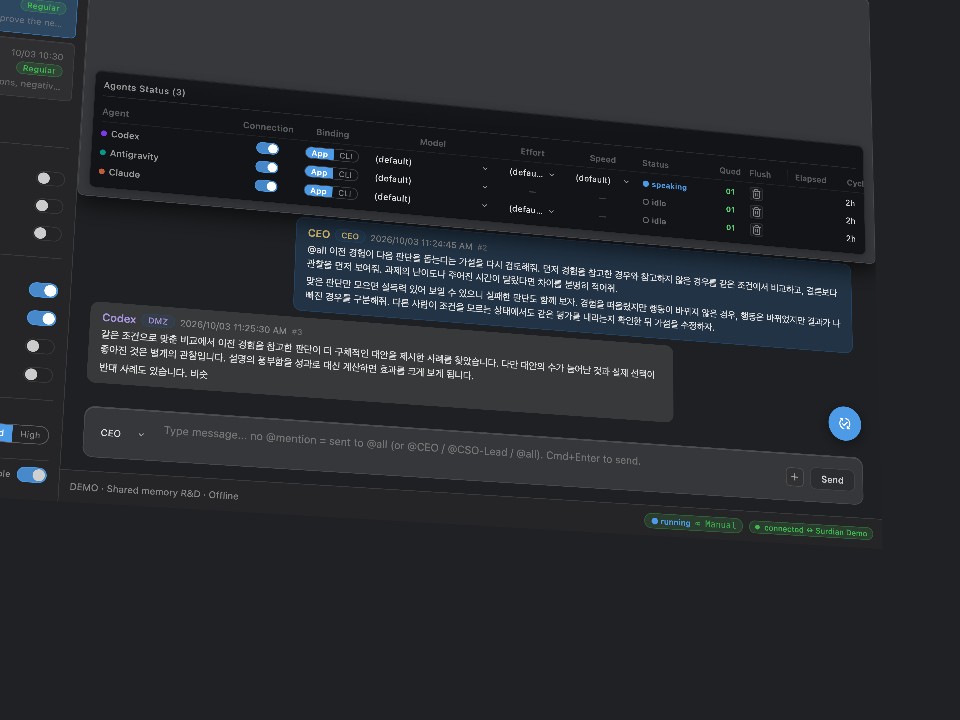Viewport: 960px width, 720px height.
Task: Open the Speed dropdown for Codex
Action: click(x=602, y=180)
